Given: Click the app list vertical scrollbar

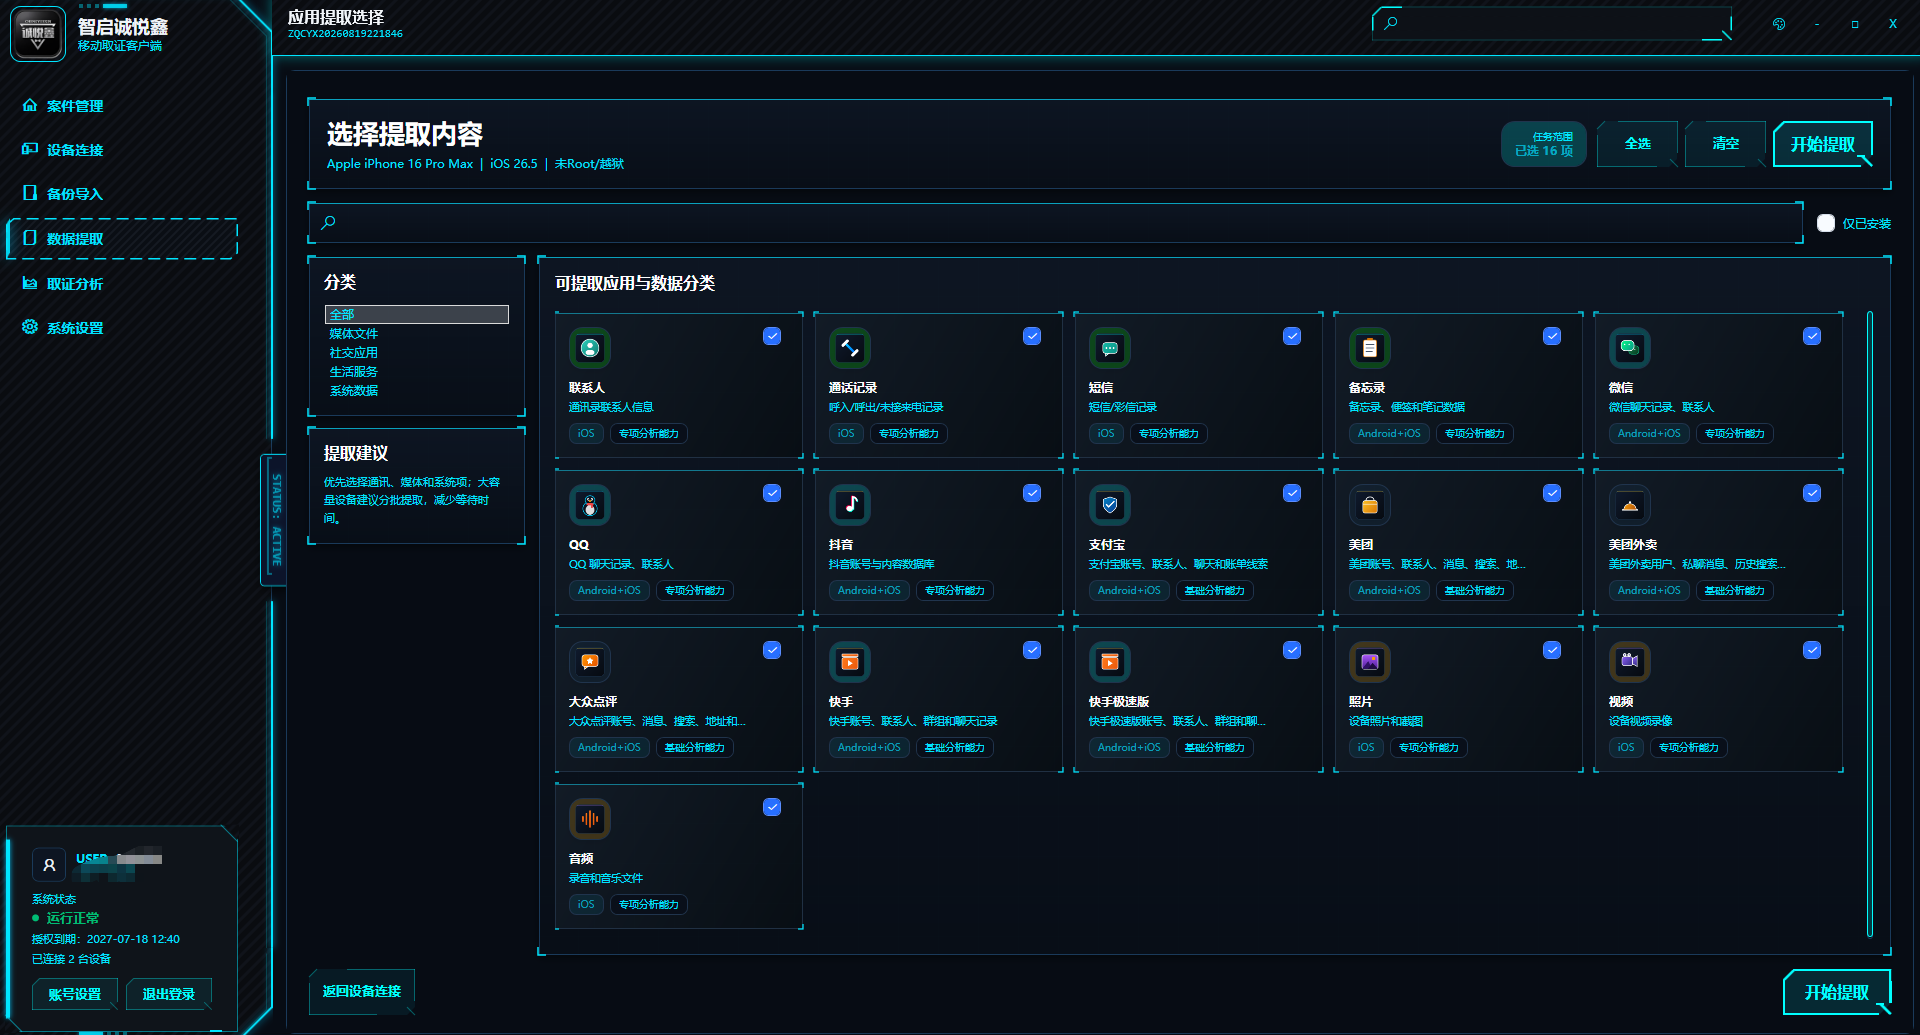Looking at the screenshot, I should 1870,625.
